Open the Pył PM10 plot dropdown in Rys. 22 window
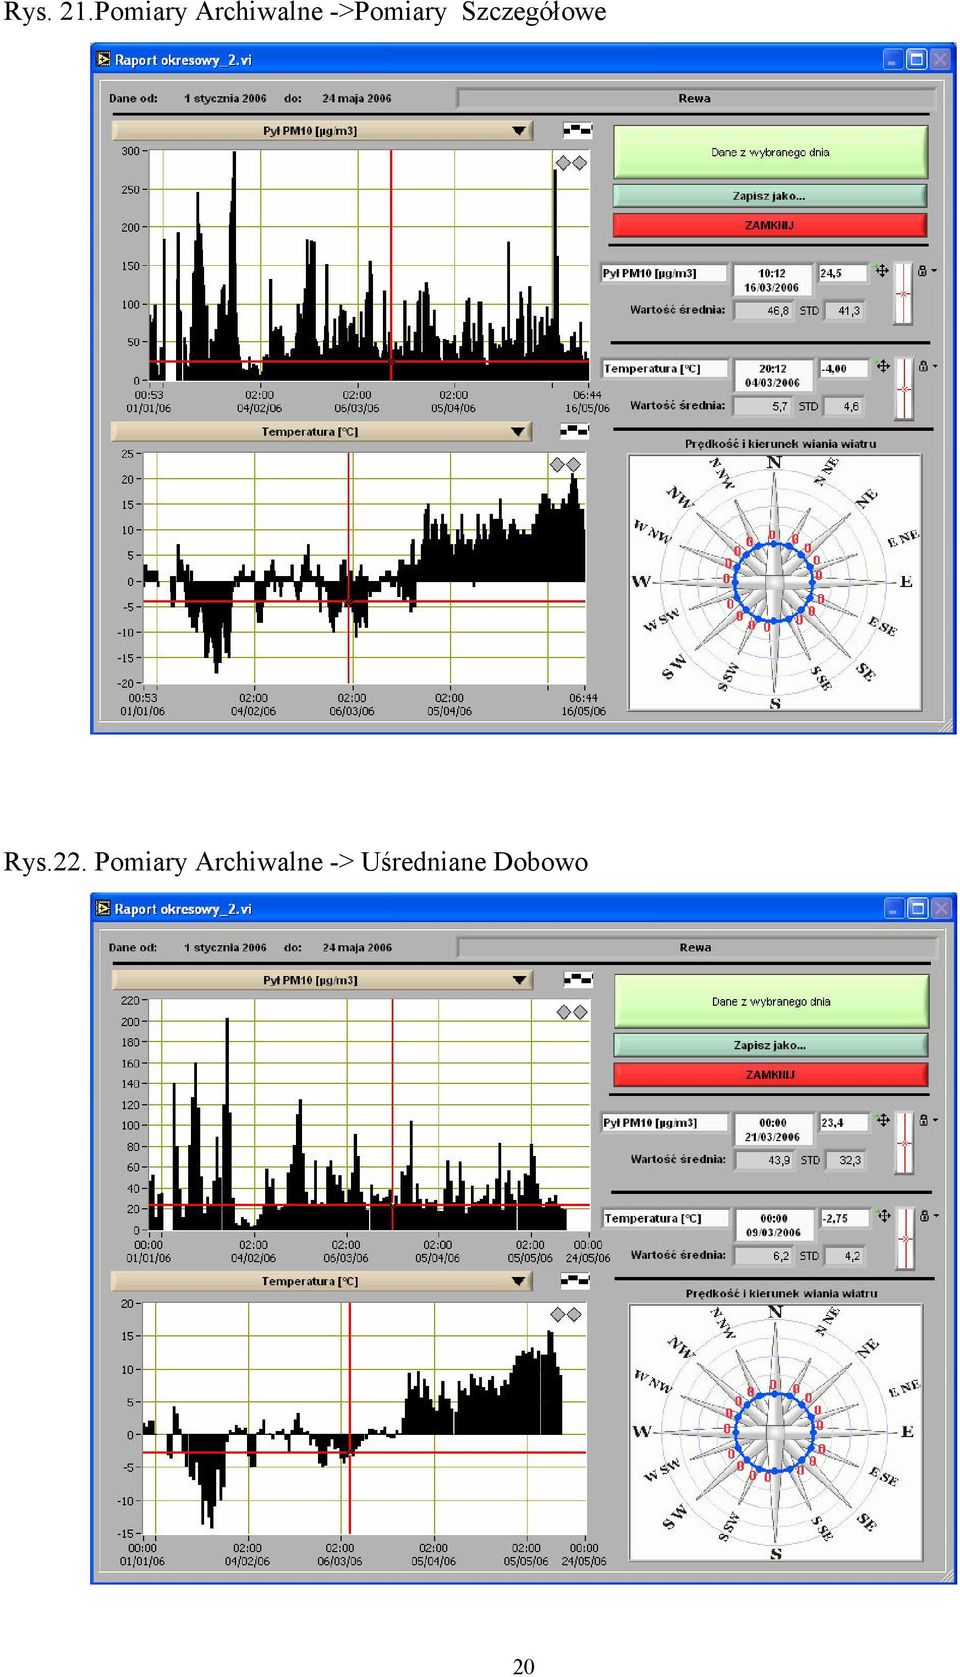960x1677 pixels. [x=322, y=980]
